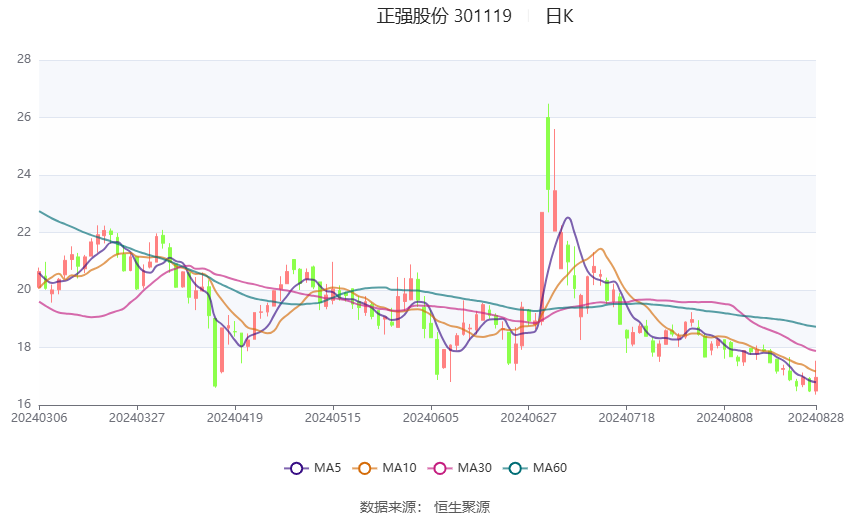
Task: Click x-axis date label 20240605
Action: click(x=431, y=418)
